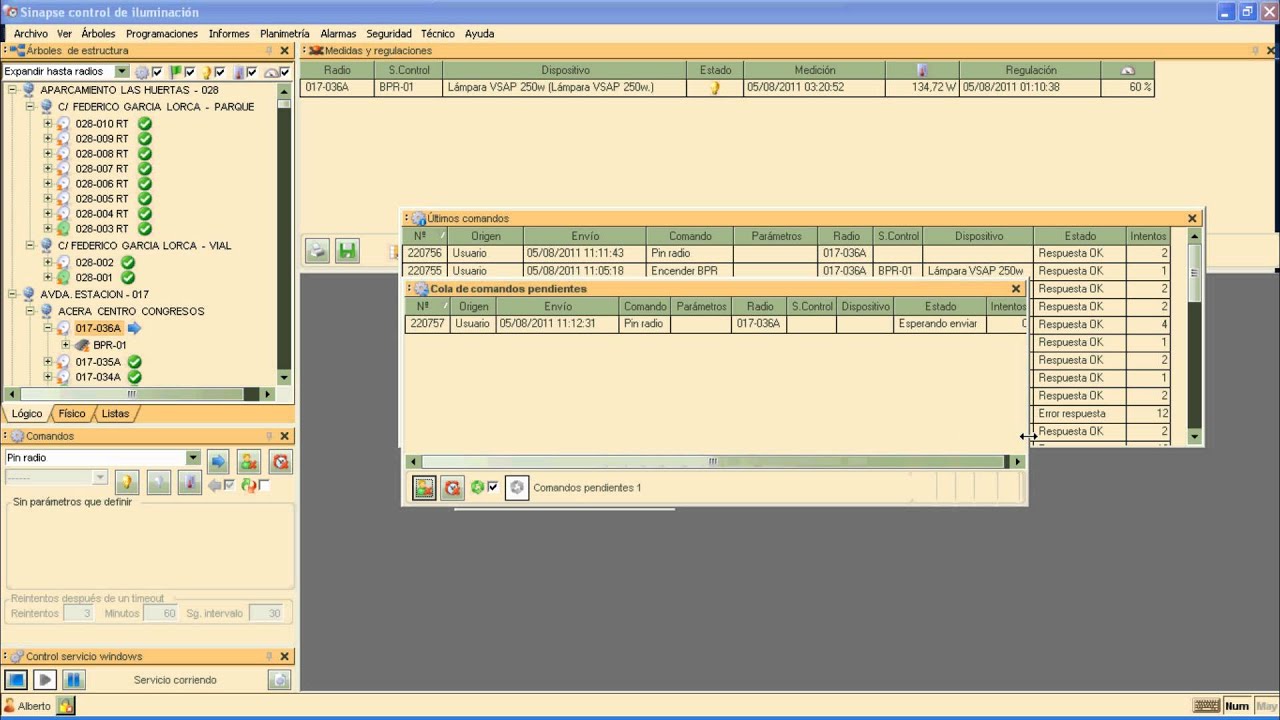Open the Archivo menu
1280x720 pixels.
(x=31, y=33)
